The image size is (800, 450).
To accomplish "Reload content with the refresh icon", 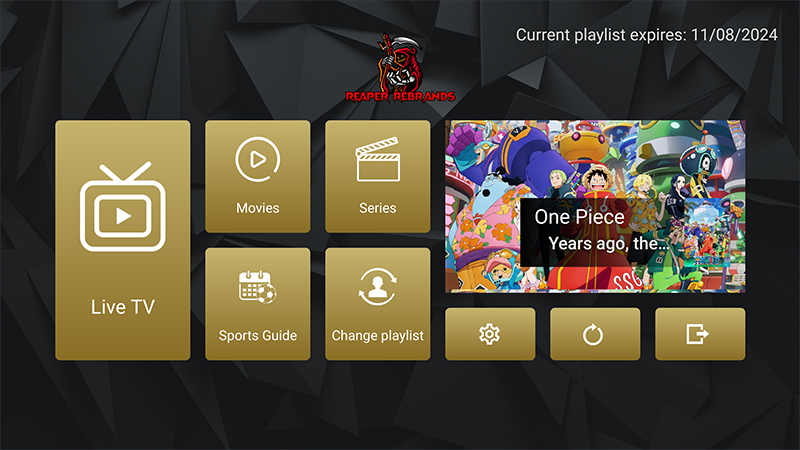I will [595, 334].
